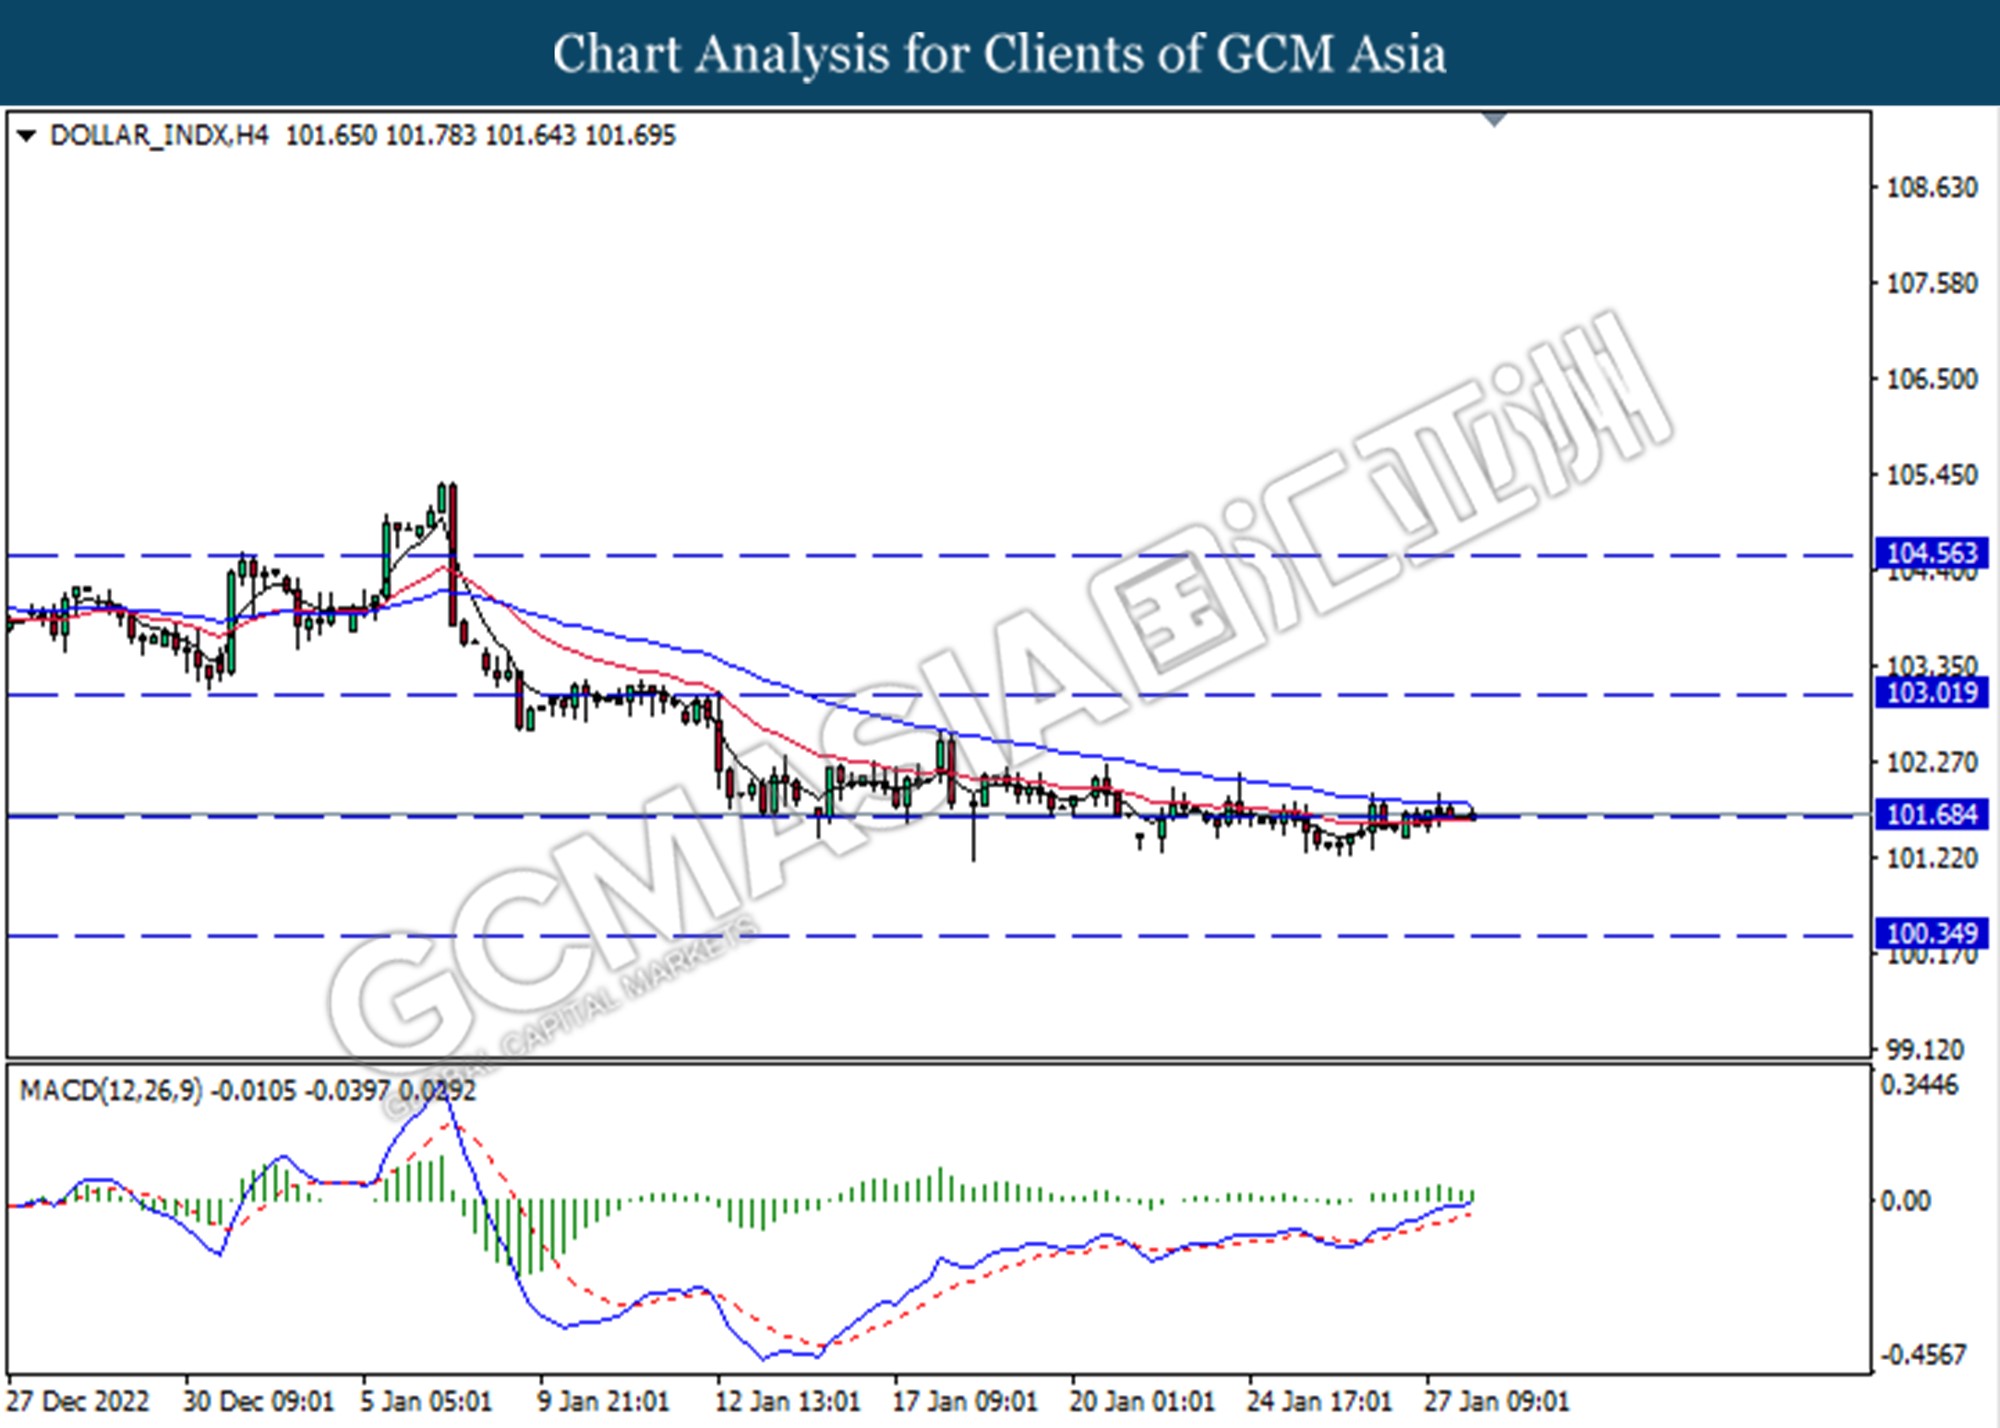Image resolution: width=2000 pixels, height=1428 pixels.
Task: Click the 27 Jan 09:01 time label
Action: [1497, 1402]
